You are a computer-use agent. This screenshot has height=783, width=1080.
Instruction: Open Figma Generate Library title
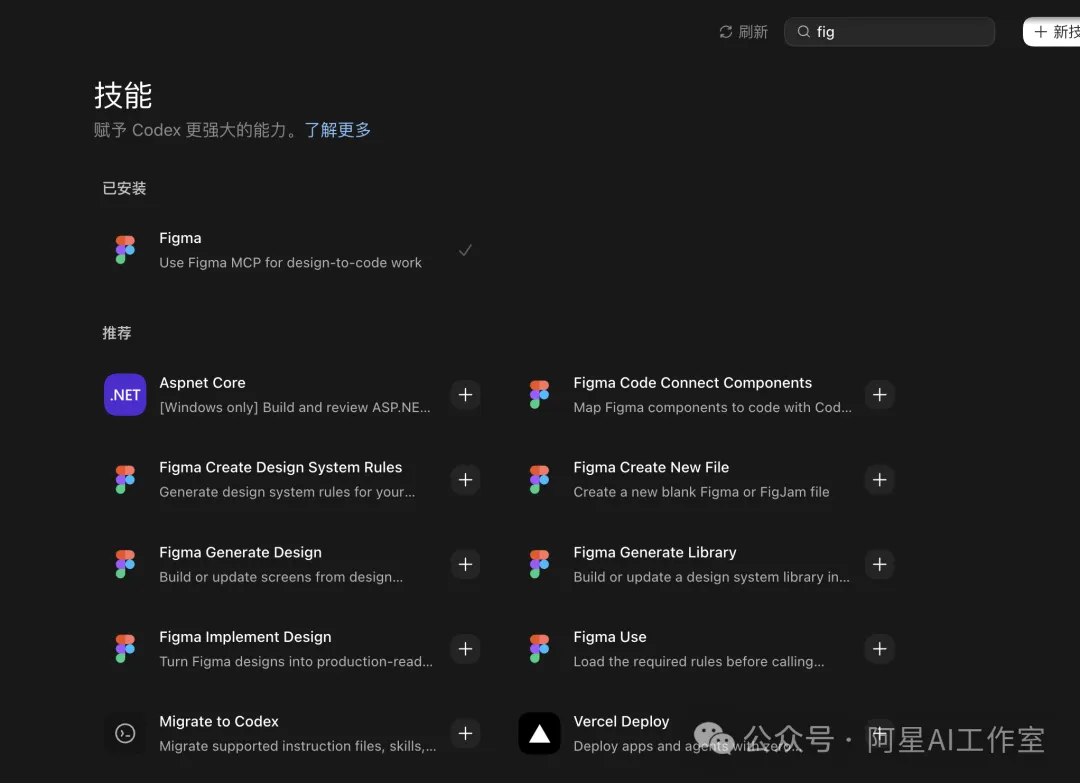click(x=654, y=552)
